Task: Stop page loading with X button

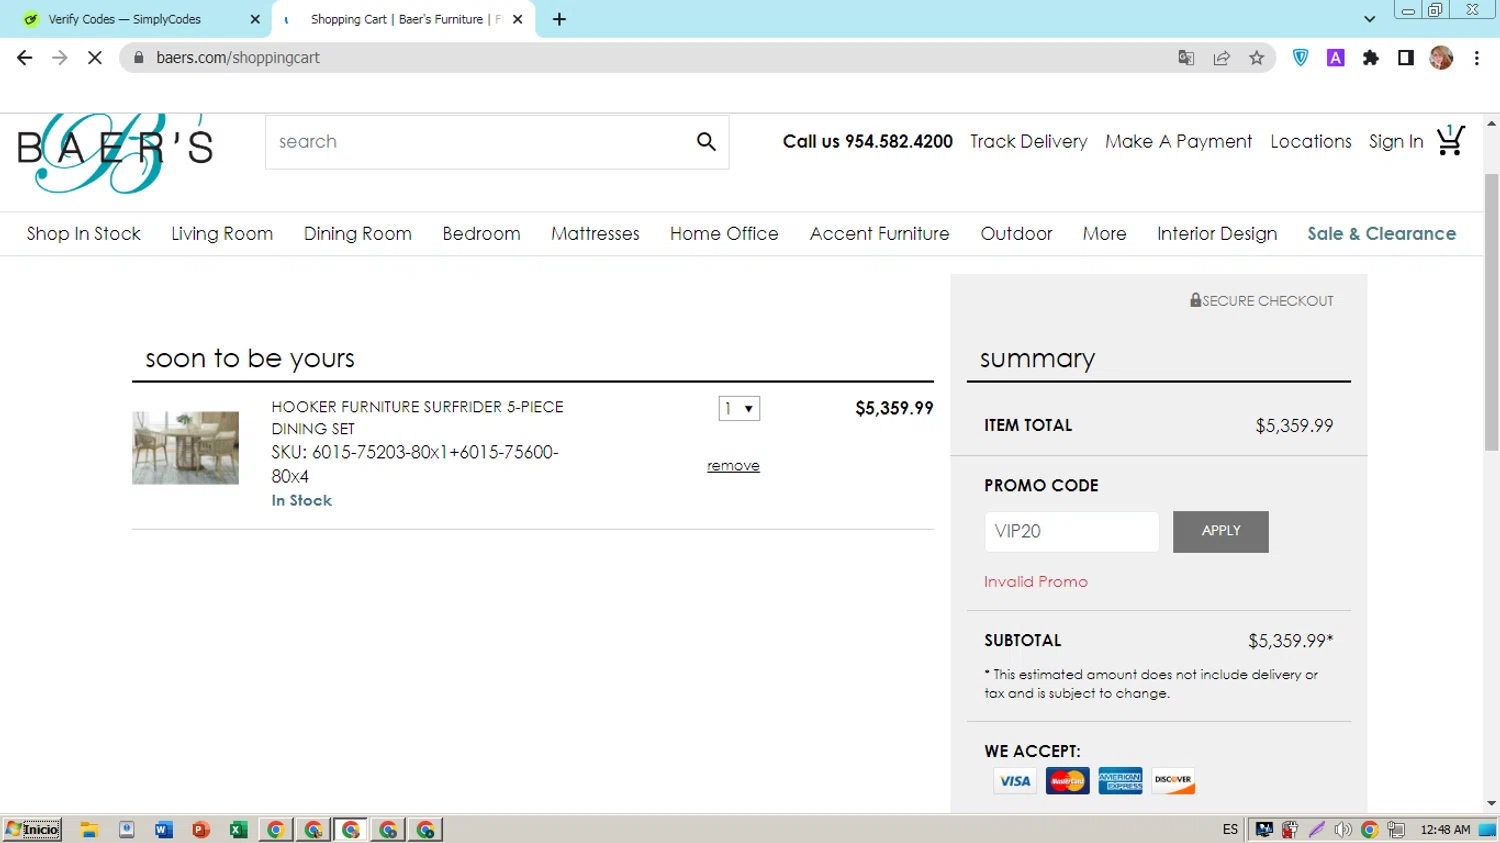Action: 95,58
